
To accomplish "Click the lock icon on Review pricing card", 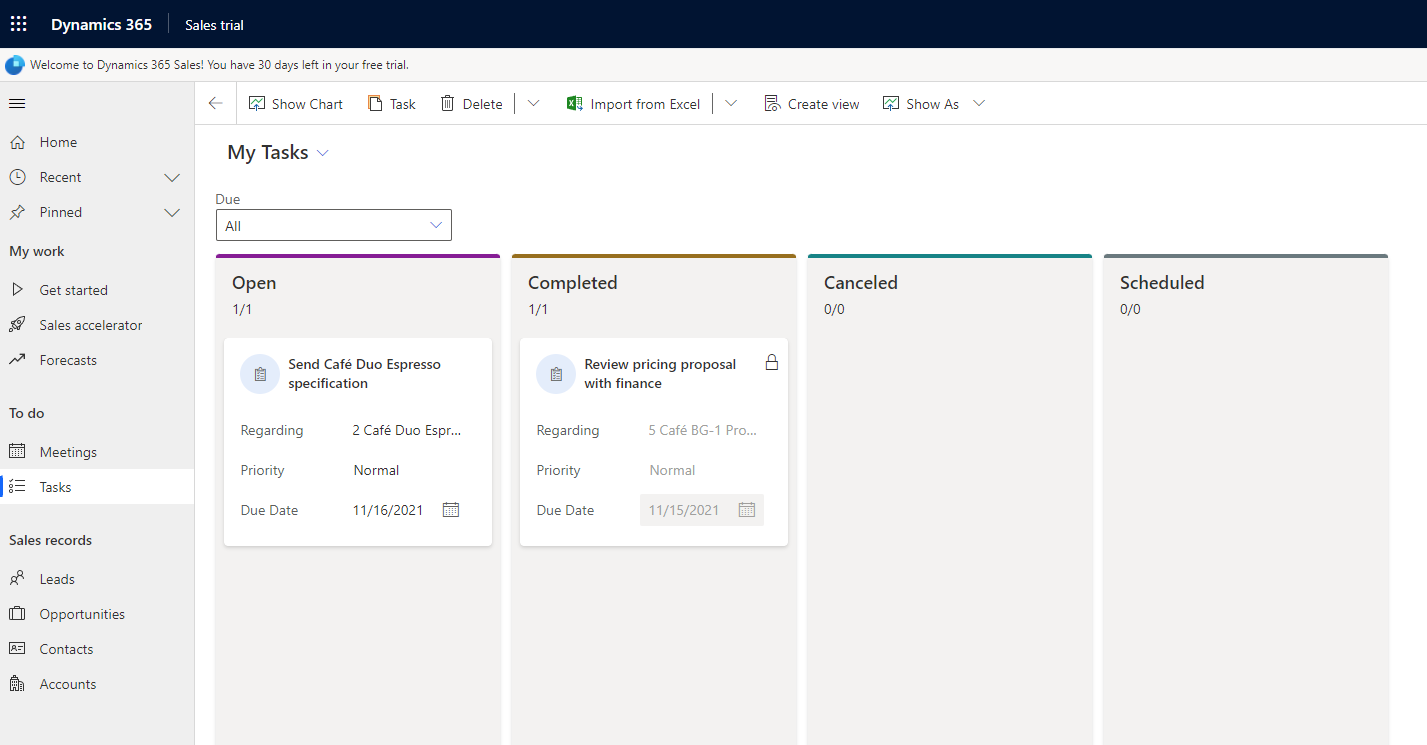I will coord(771,362).
